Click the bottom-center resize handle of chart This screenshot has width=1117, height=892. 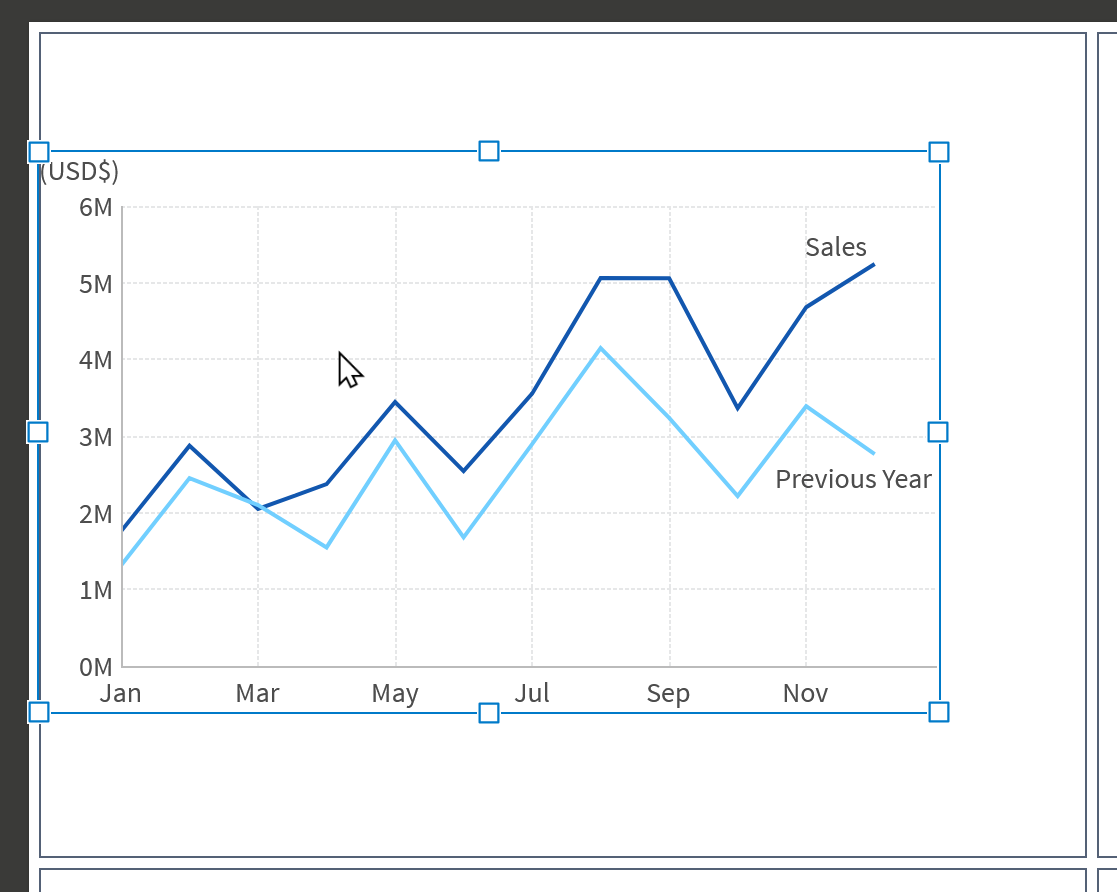click(x=489, y=712)
